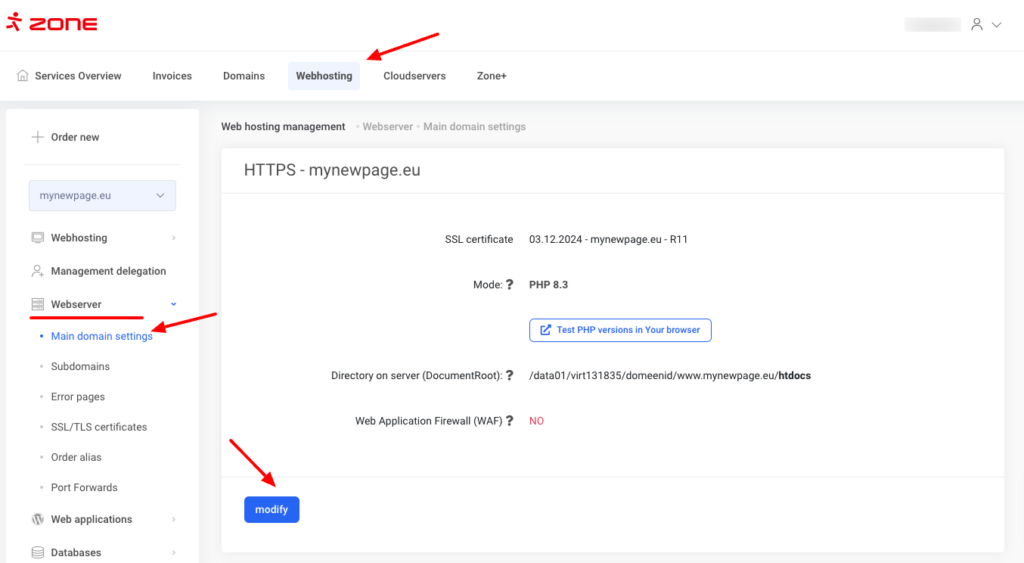Expand the Web applications section arrow
Screen dimensions: 1024x563
point(174,519)
